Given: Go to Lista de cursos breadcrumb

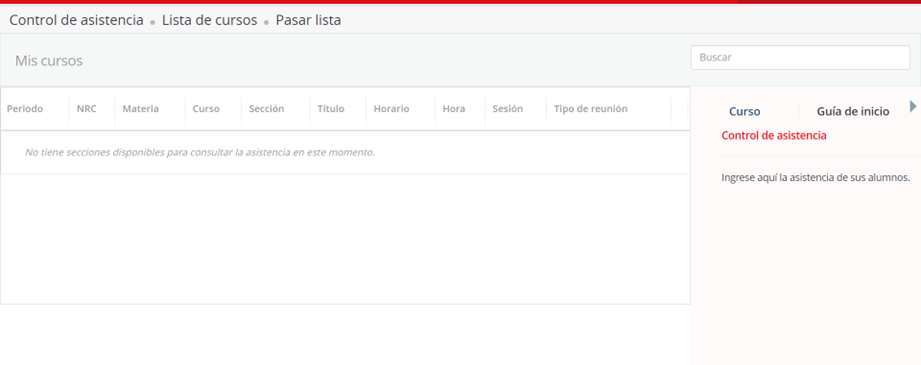Looking at the screenshot, I should click(210, 20).
